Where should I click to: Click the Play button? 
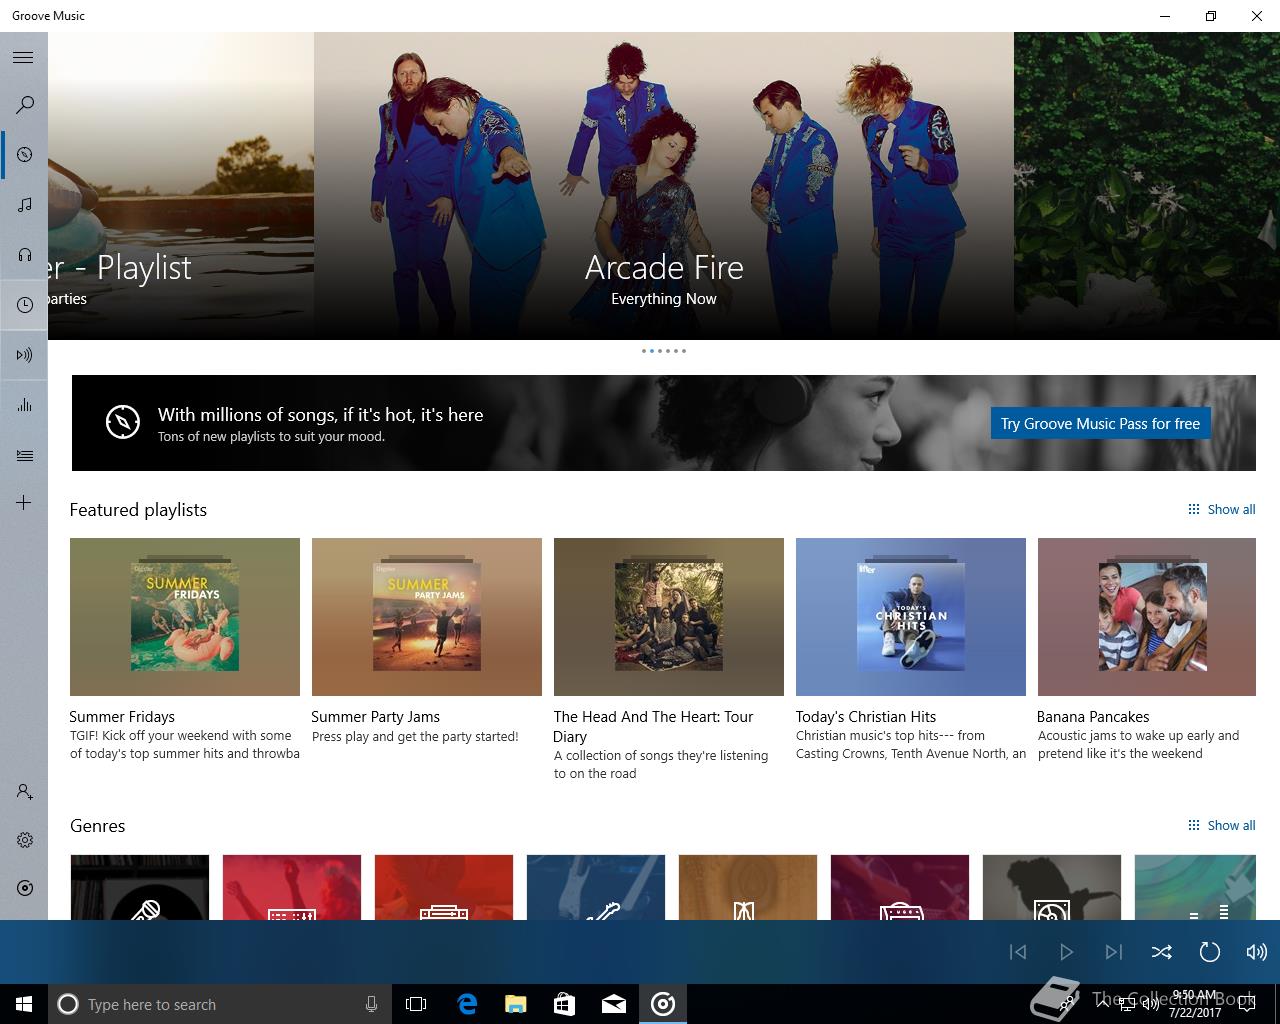click(1066, 952)
